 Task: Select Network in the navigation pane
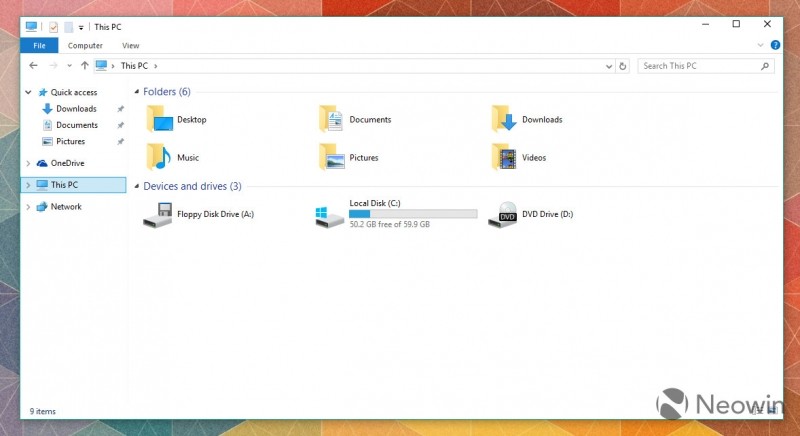[66, 207]
